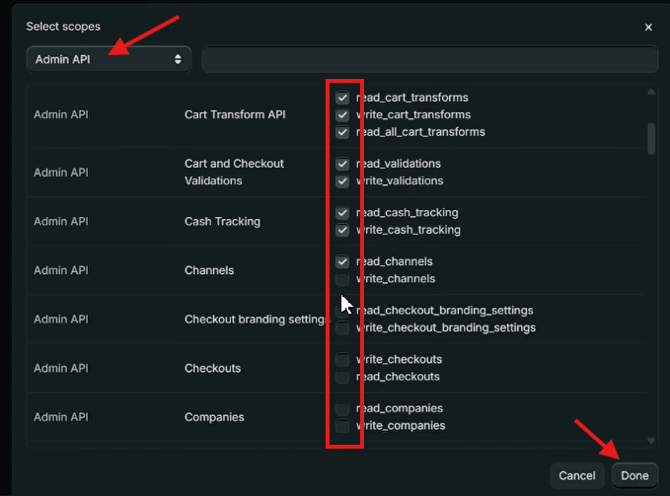
Task: Click the Cancel button
Action: [577, 476]
